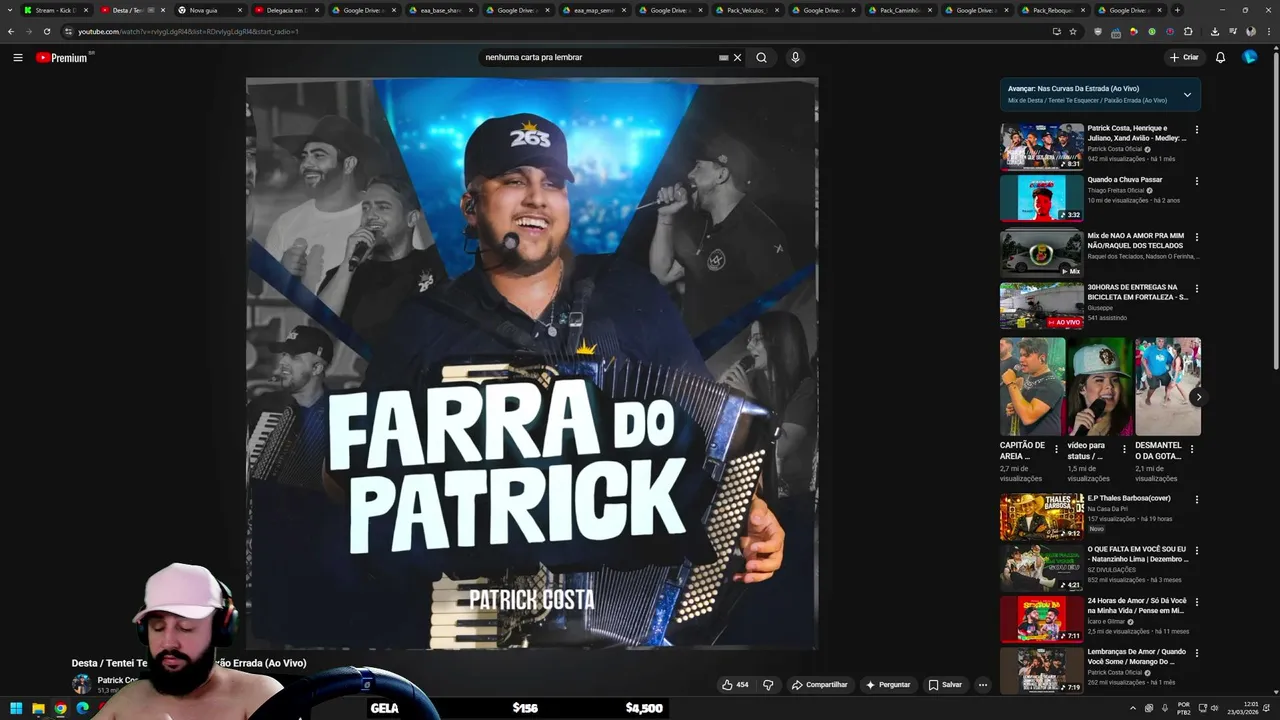Open the on-screen keyboard in search box
The width and height of the screenshot is (1280, 720).
tap(723, 57)
